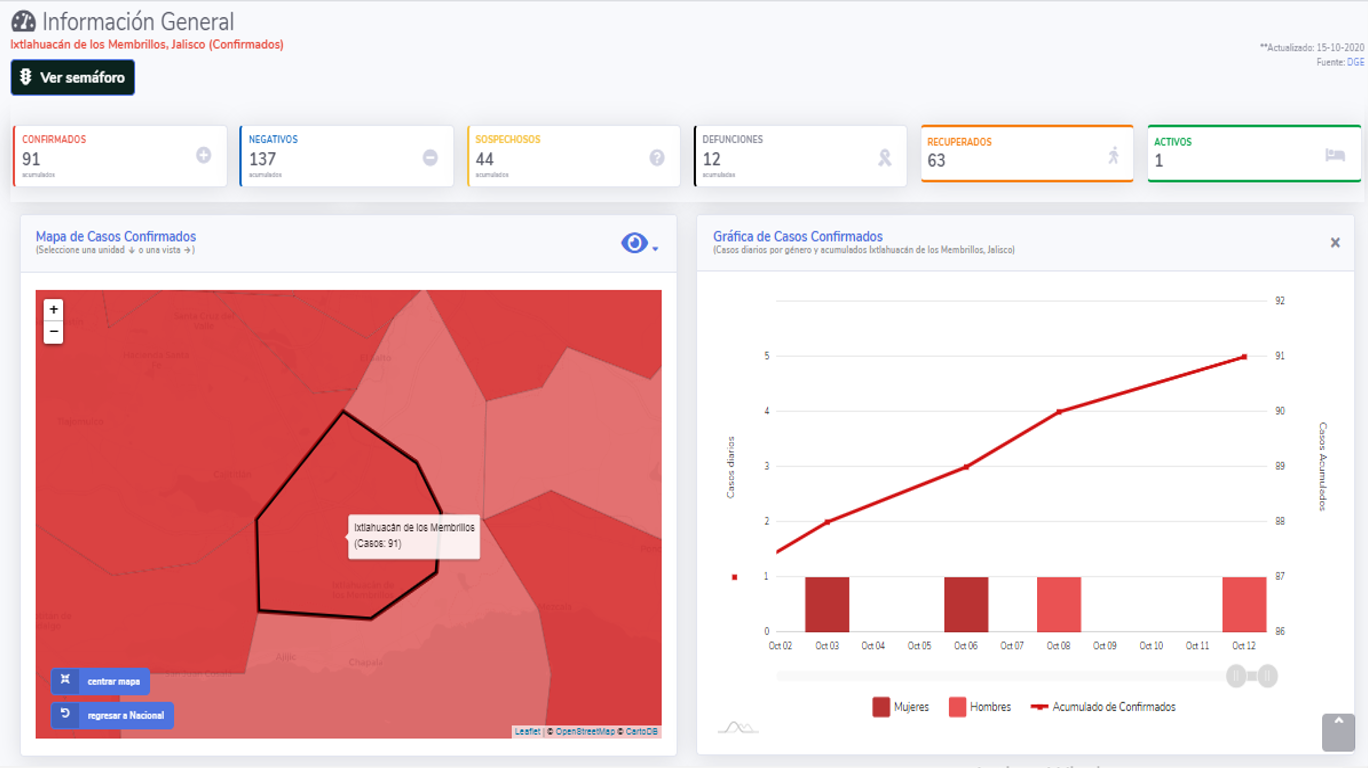The image size is (1368, 768).
Task: Toggle Mujeres series in chart legend
Action: click(x=900, y=707)
